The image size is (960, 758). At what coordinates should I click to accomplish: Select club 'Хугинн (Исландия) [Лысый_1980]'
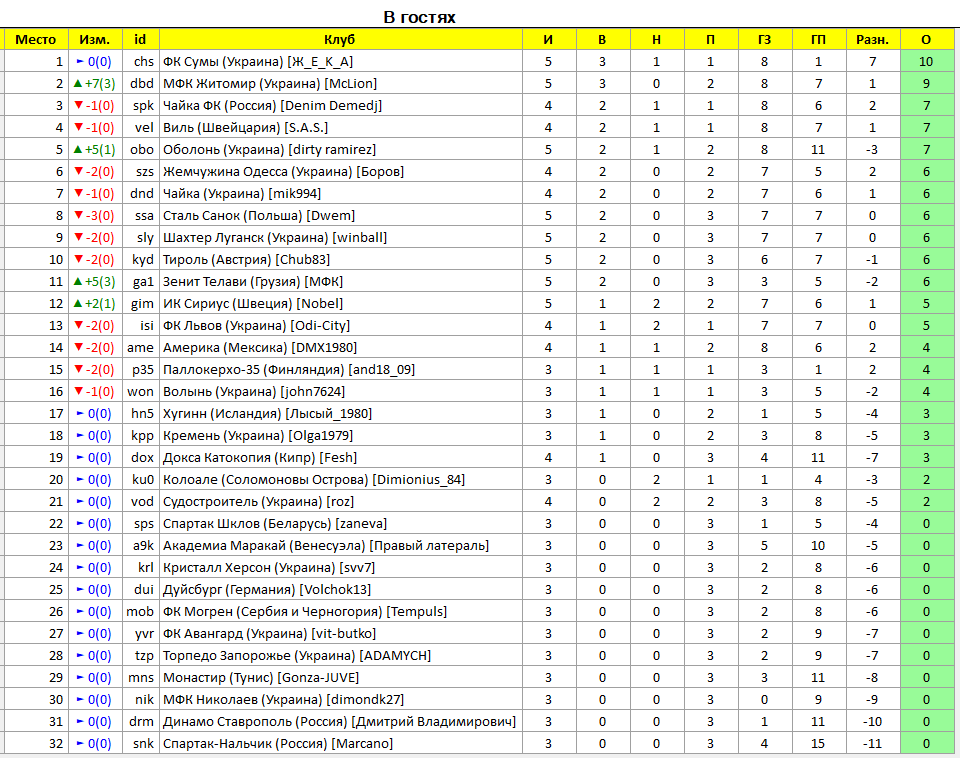[268, 415]
